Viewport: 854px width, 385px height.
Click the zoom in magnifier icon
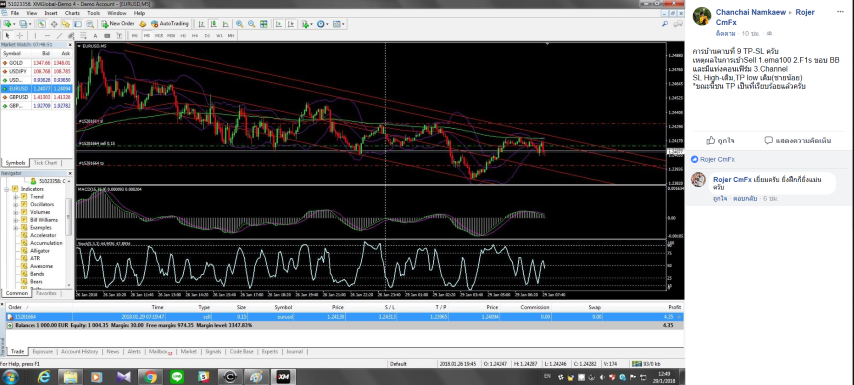240,24
